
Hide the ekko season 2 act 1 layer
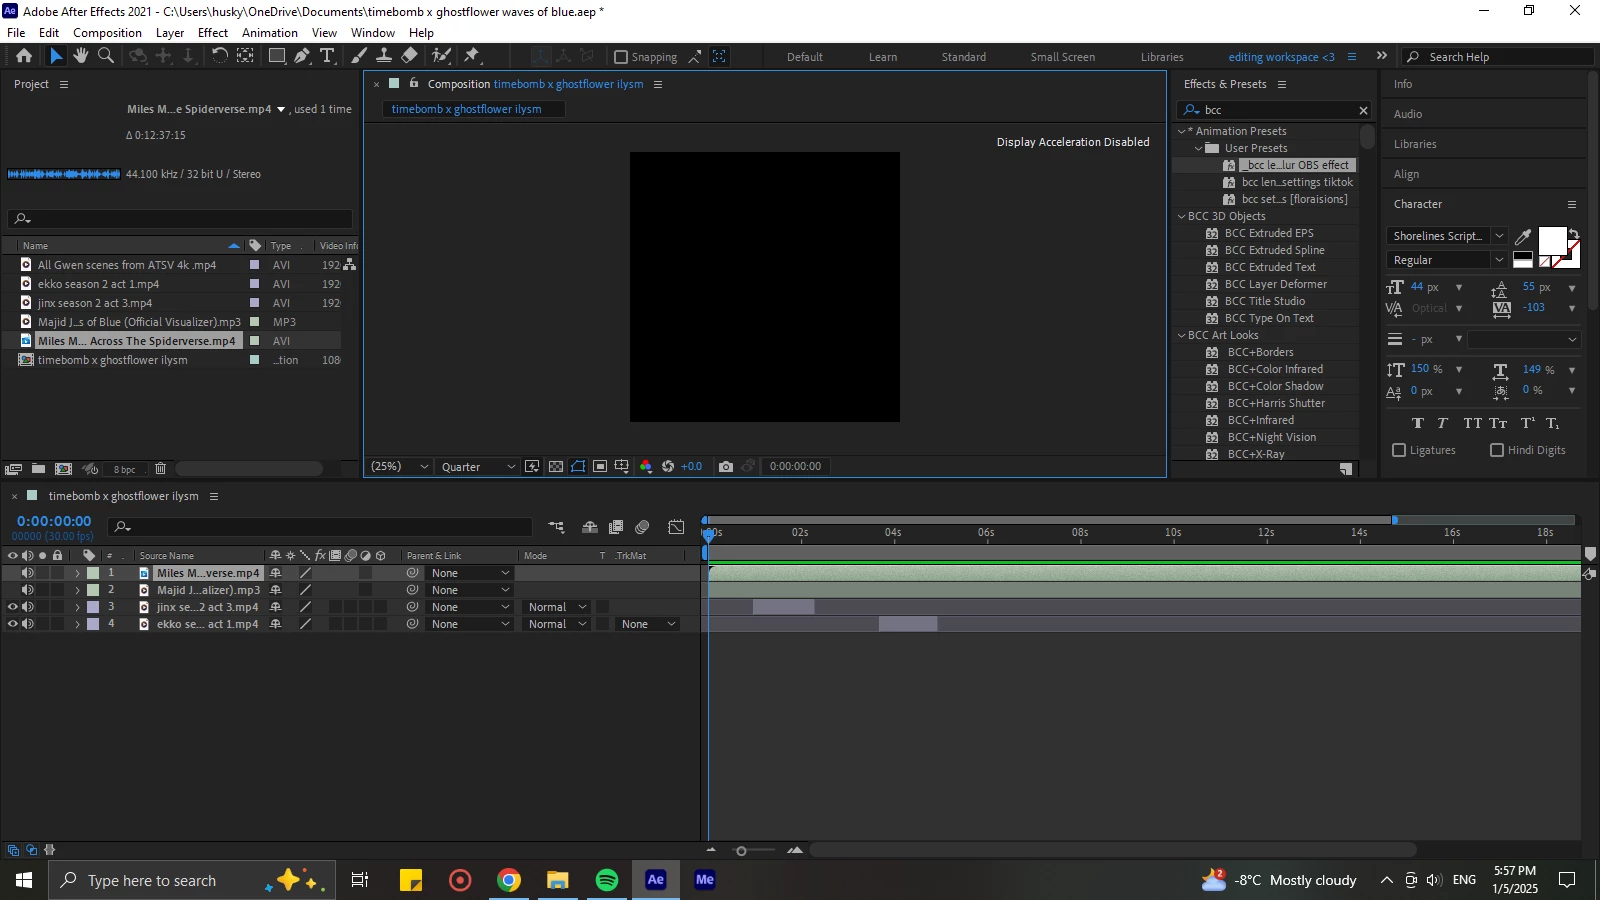pos(13,624)
